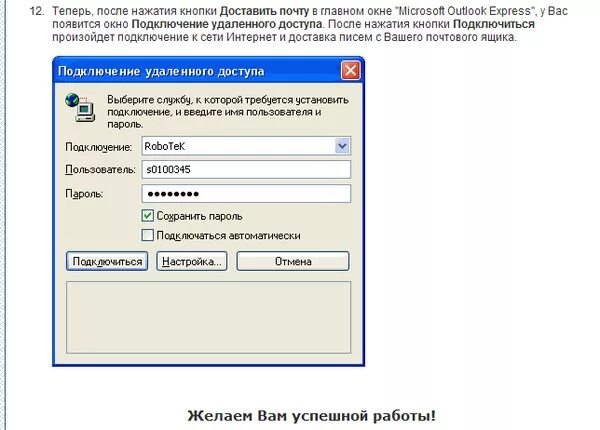Click the text Желаем Вам успешной работы!
This screenshot has height=430, width=600.
311,415
